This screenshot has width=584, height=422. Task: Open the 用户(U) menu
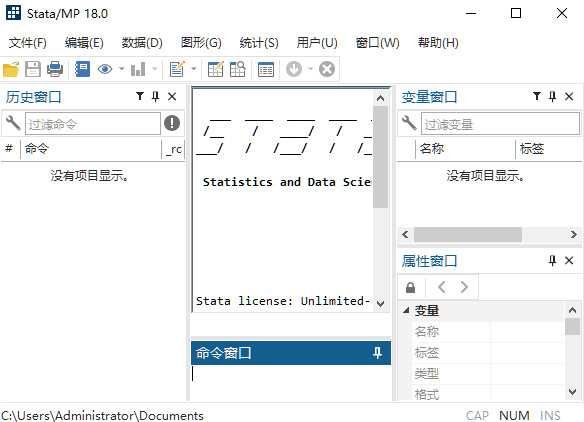(x=317, y=43)
